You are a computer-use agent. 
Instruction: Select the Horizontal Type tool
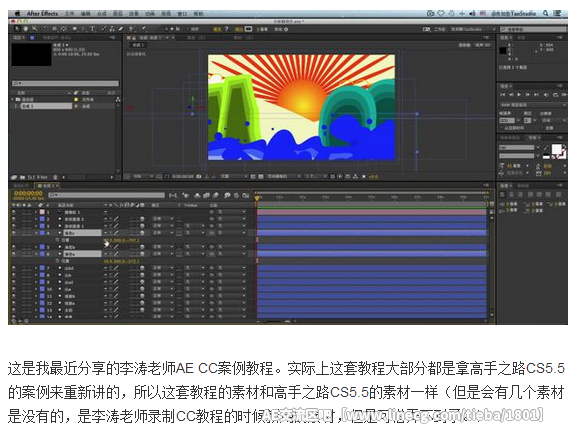tap(93, 29)
